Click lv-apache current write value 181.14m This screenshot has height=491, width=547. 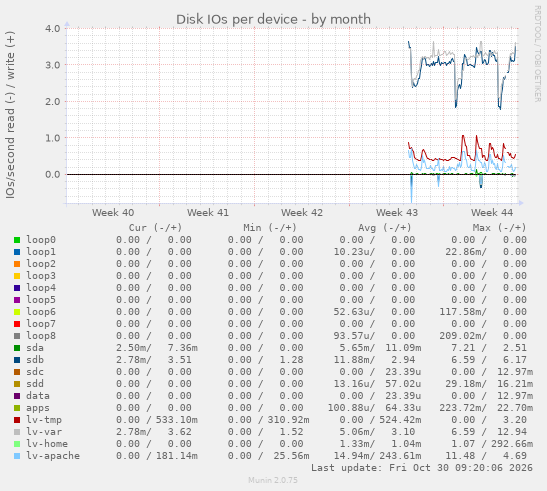[177, 456]
